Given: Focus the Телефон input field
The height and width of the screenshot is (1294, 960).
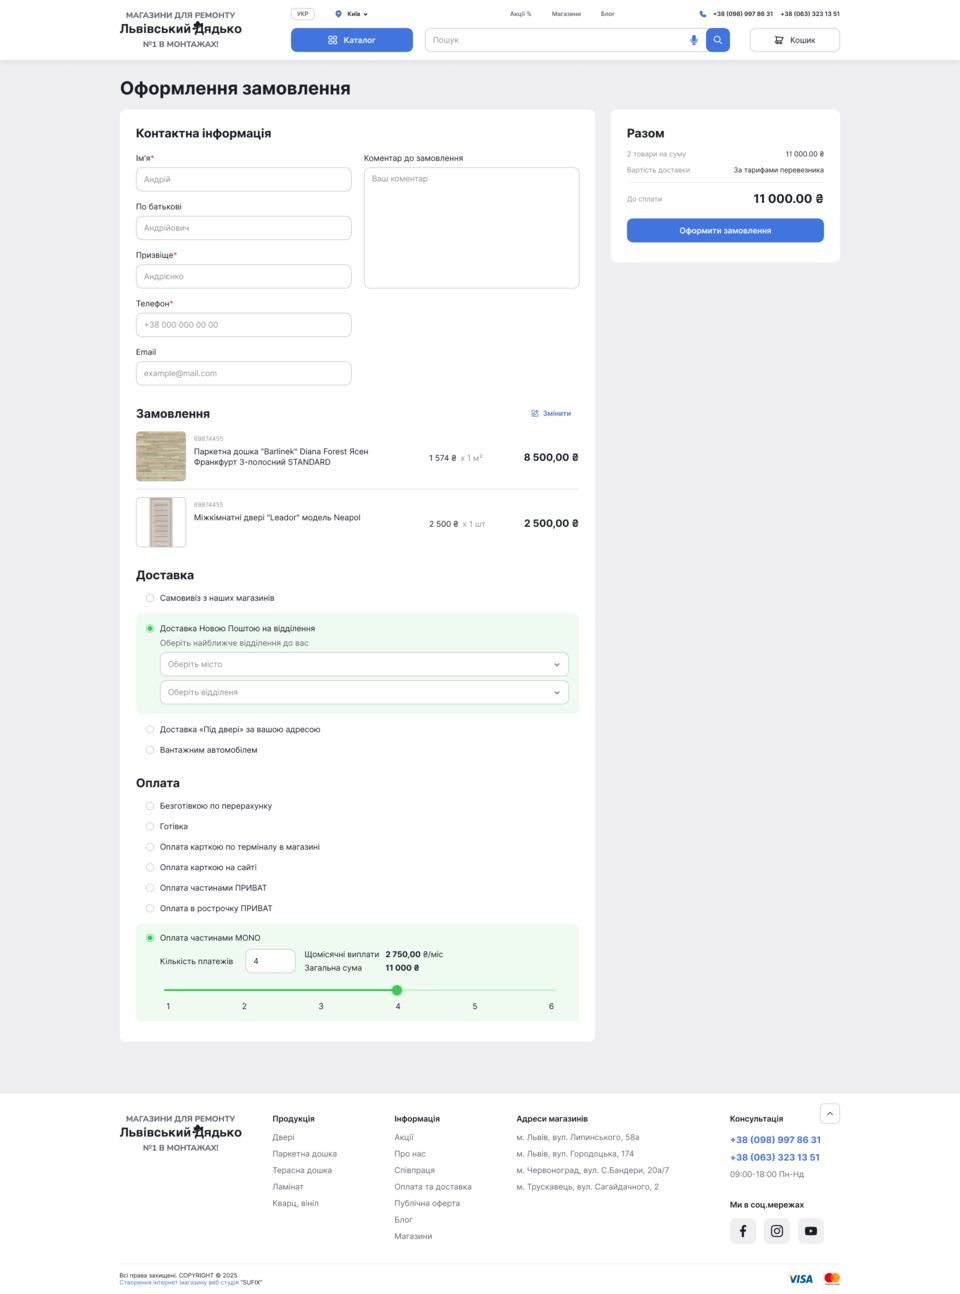Looking at the screenshot, I should pos(244,325).
